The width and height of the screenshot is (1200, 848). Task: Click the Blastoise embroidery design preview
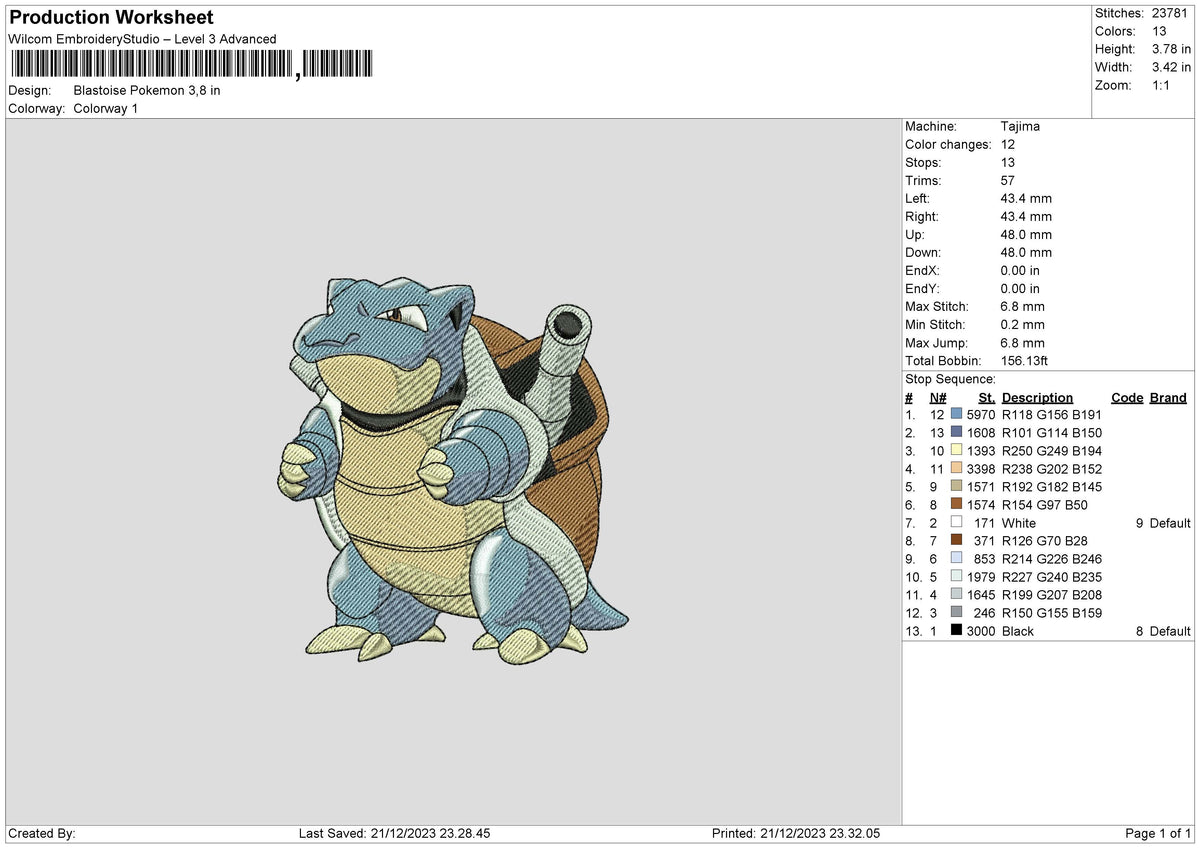[454, 472]
